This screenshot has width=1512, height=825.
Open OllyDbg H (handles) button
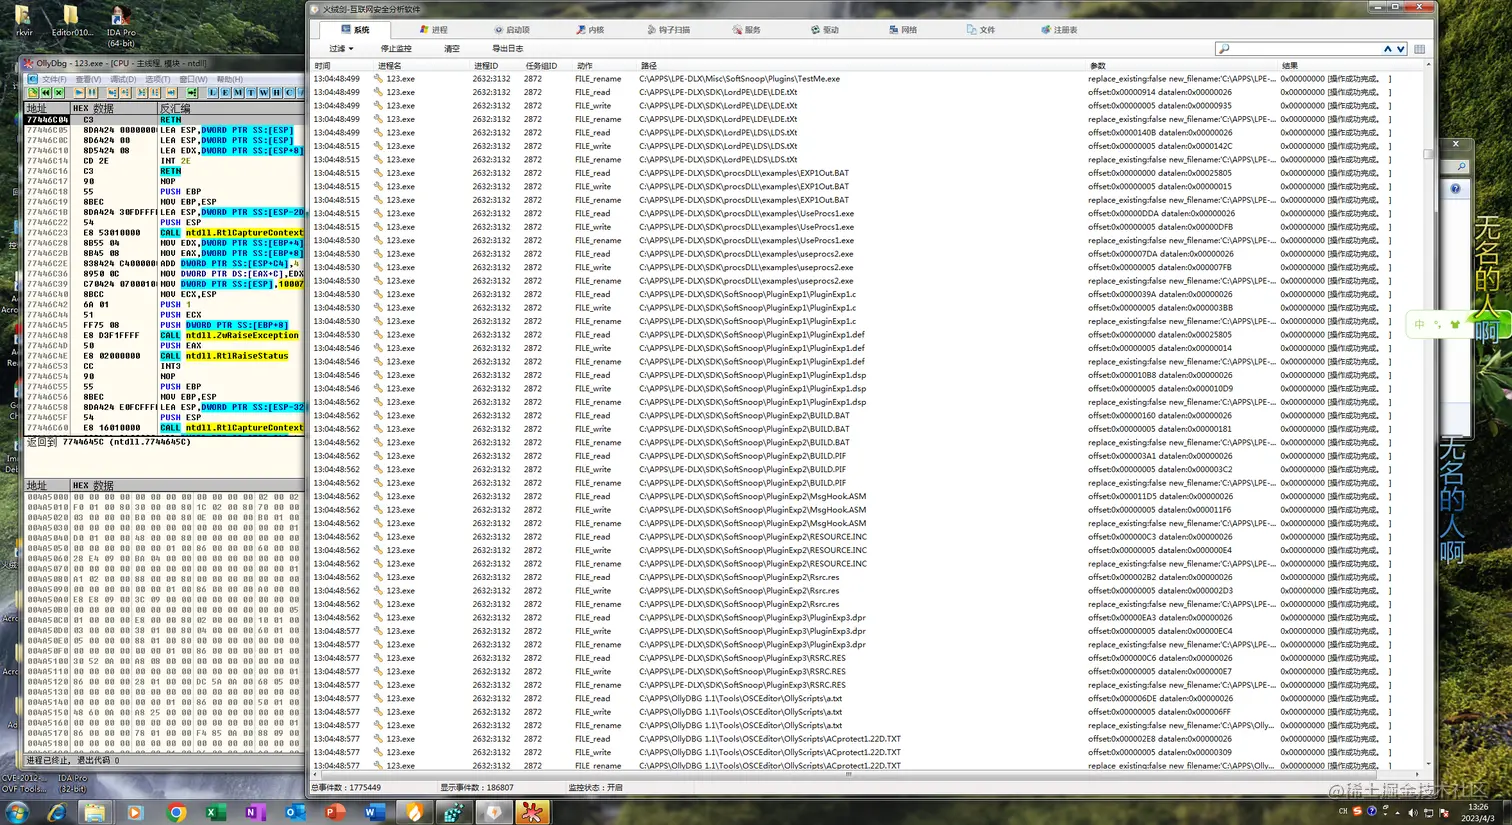[x=277, y=92]
